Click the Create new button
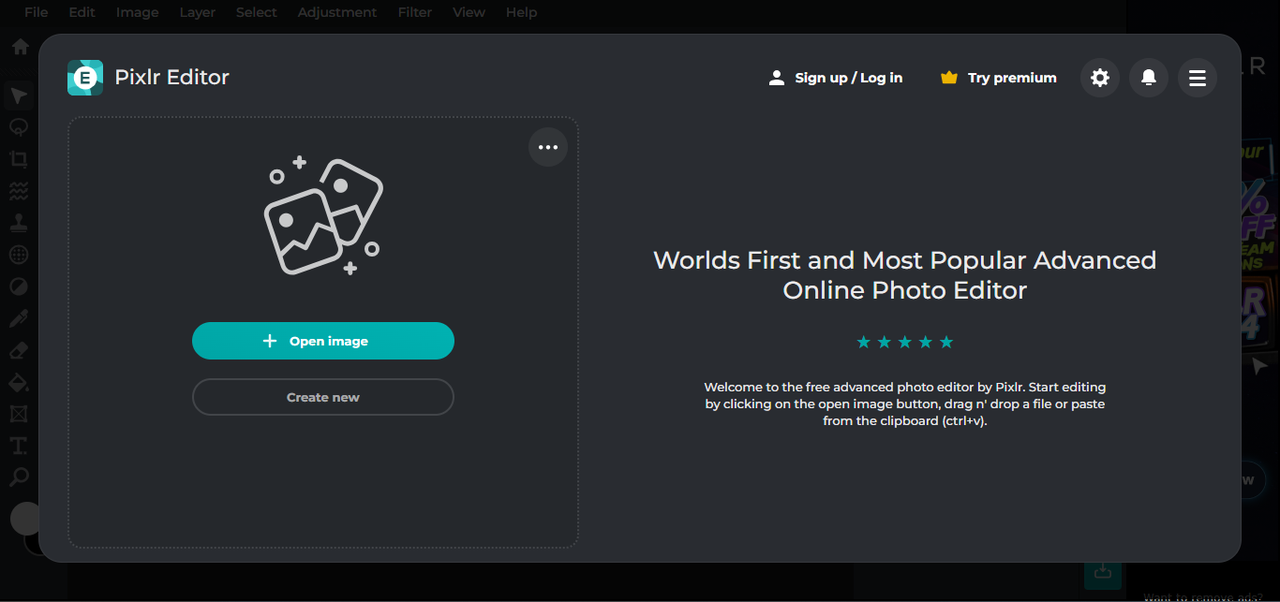The image size is (1280, 602). pos(323,397)
